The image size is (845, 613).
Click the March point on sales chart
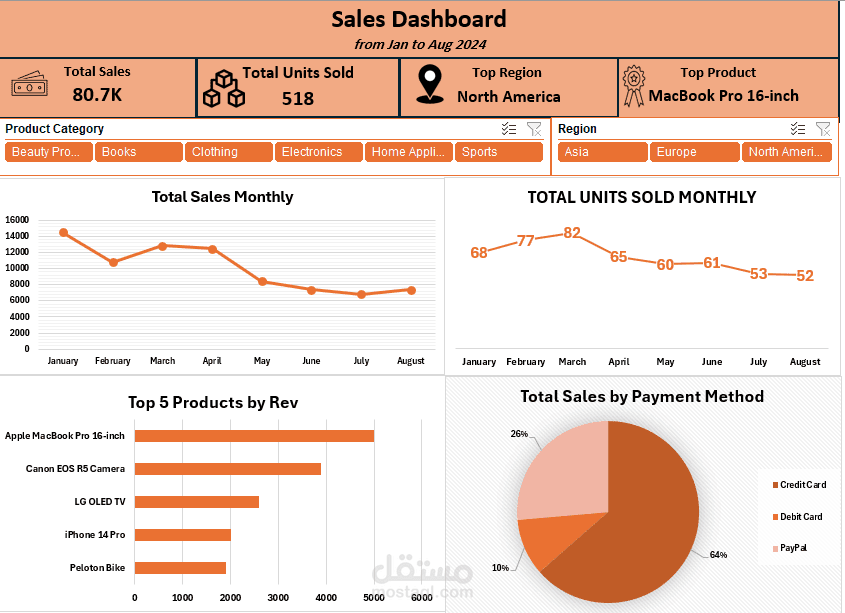tap(163, 246)
